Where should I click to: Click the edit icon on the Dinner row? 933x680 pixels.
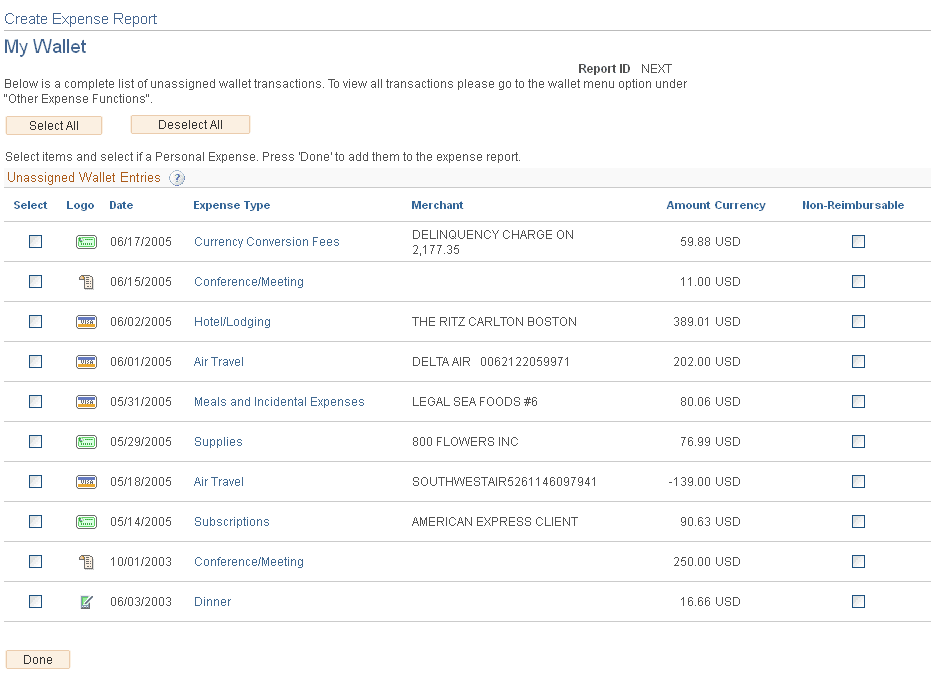click(86, 601)
